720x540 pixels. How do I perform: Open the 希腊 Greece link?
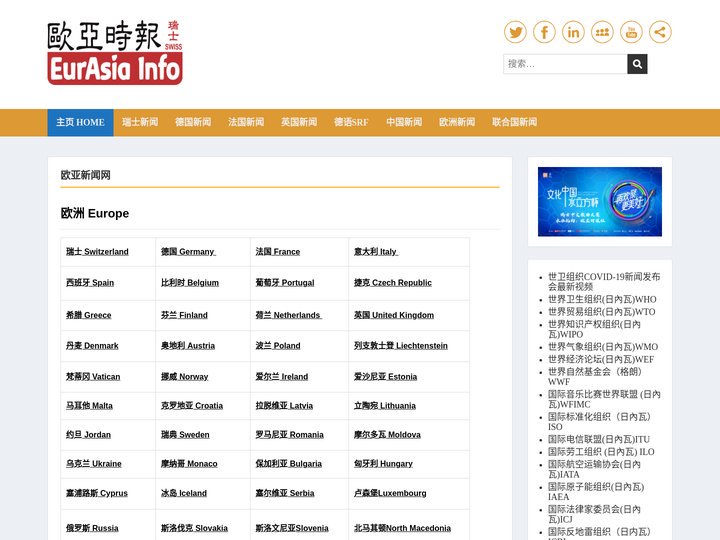(89, 315)
